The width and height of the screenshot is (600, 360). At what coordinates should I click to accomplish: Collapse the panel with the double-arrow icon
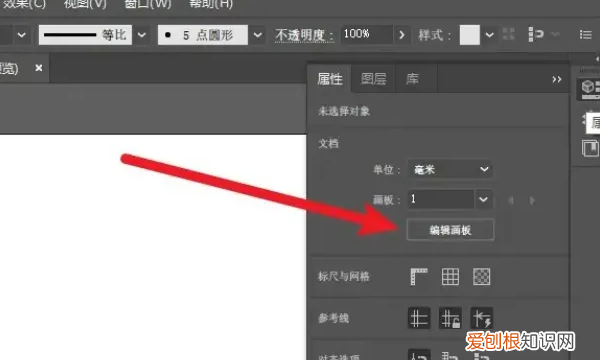pyautogui.click(x=557, y=79)
